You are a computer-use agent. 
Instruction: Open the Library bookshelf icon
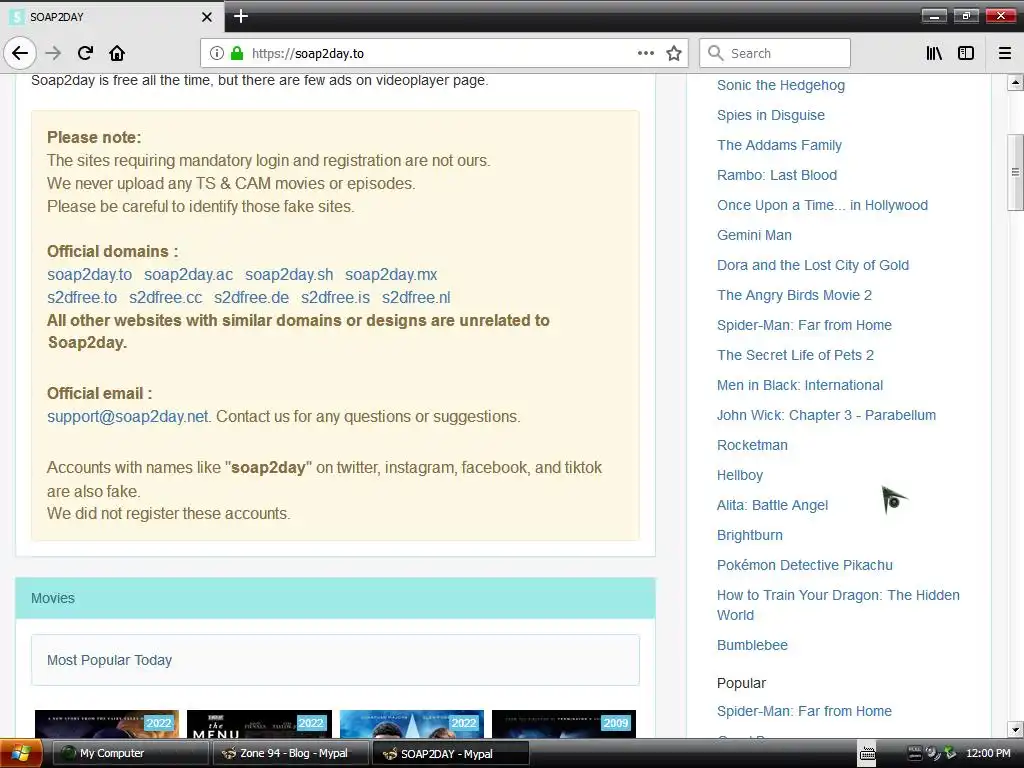[x=934, y=53]
